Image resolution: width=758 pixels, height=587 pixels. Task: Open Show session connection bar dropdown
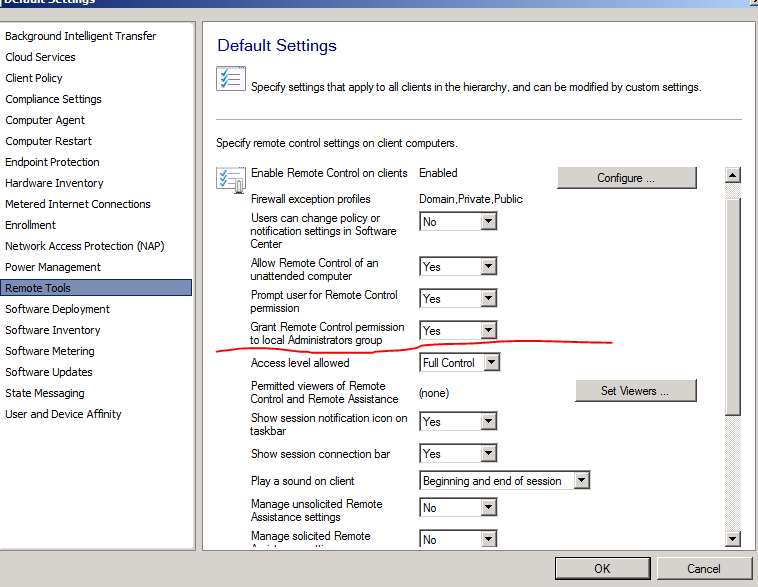(x=488, y=454)
